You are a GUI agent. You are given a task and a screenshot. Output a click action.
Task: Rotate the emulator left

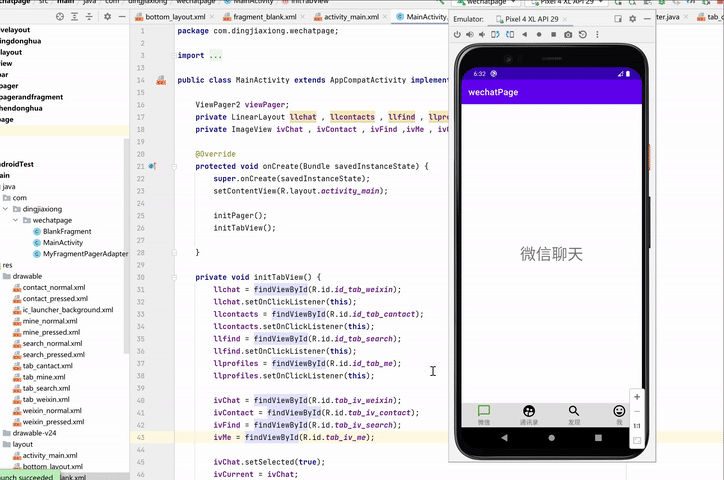point(495,35)
